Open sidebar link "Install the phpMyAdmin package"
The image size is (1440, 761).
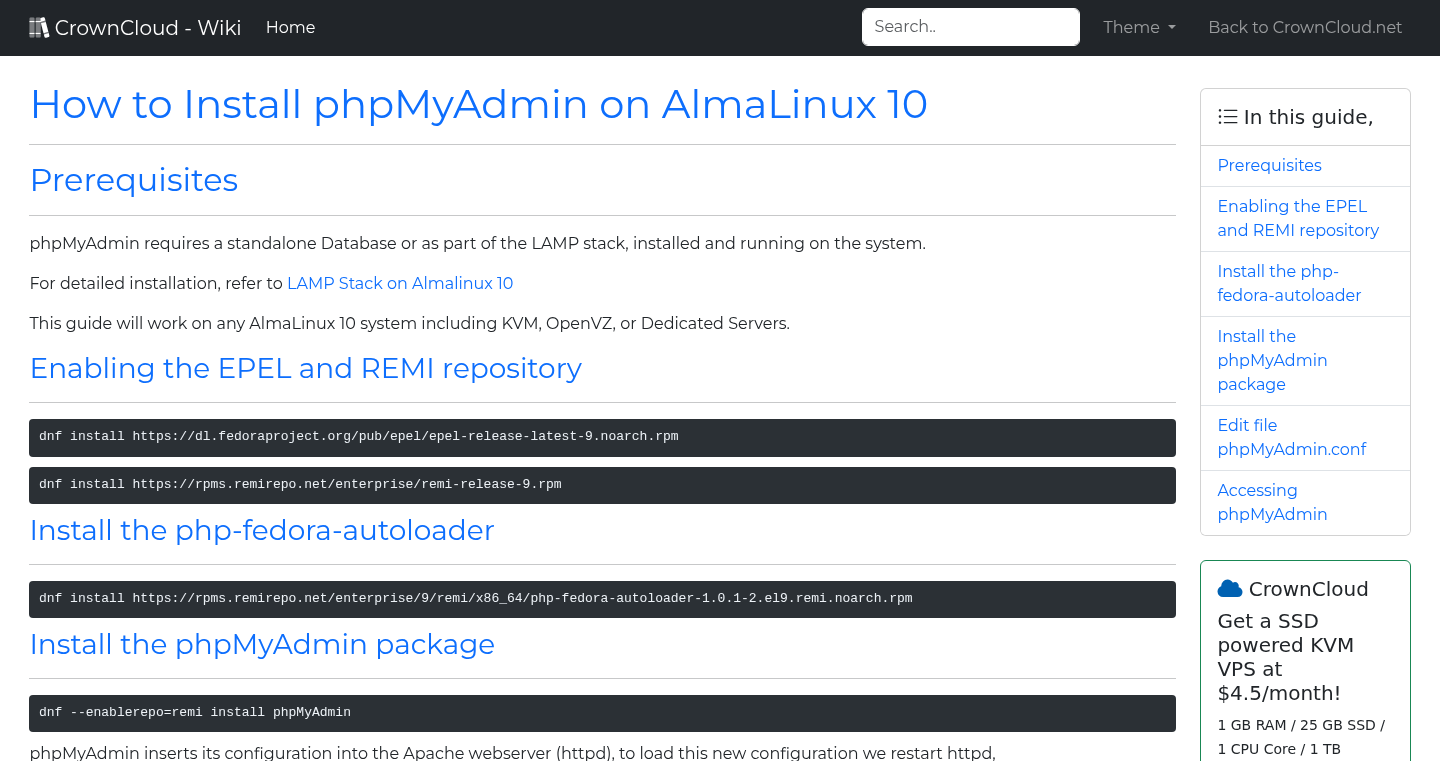[1272, 360]
